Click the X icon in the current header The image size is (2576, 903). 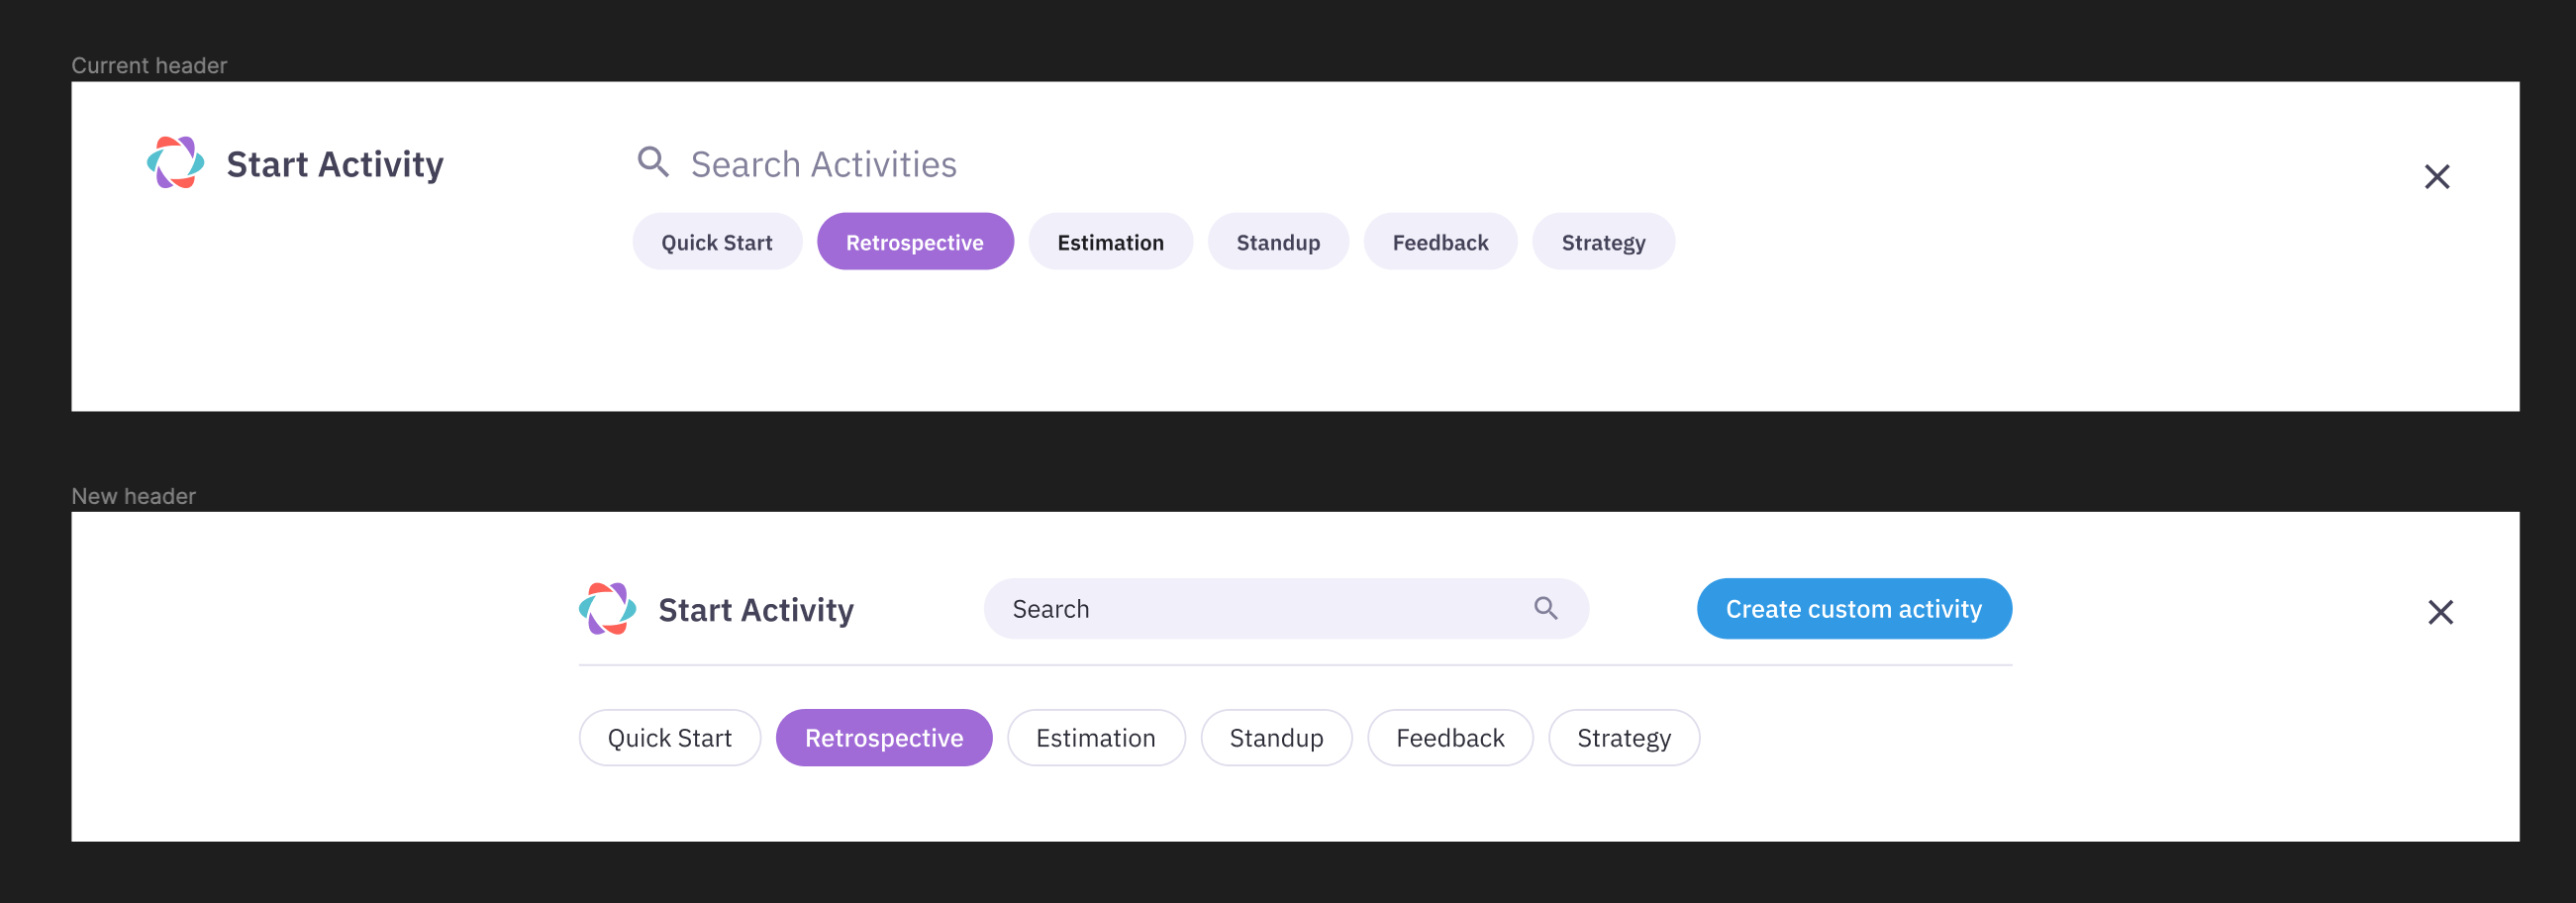2437,176
